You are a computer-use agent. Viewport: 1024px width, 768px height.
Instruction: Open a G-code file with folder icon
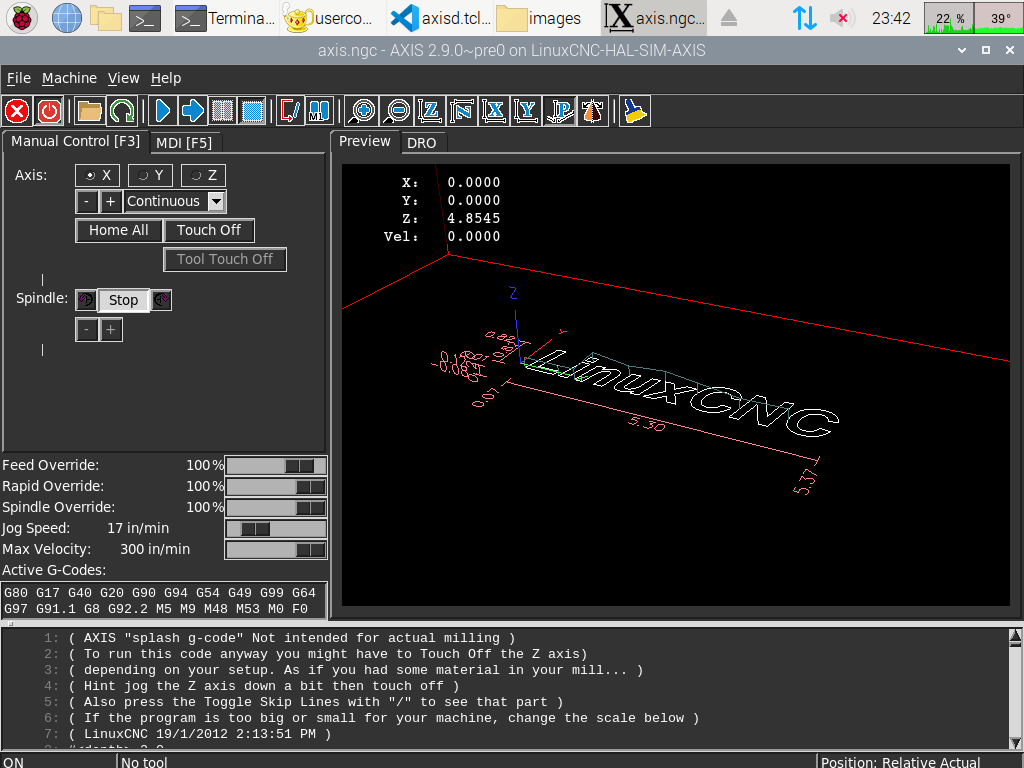89,111
